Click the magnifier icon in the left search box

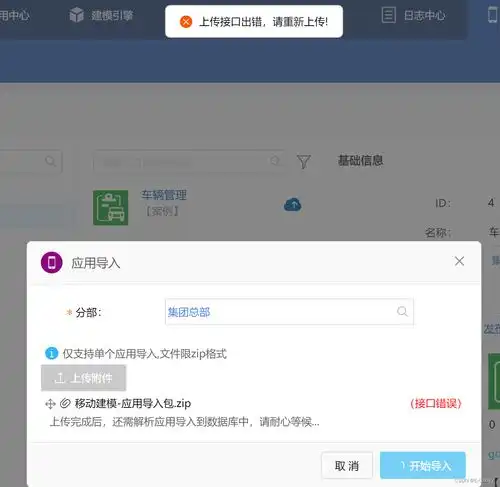tap(51, 161)
